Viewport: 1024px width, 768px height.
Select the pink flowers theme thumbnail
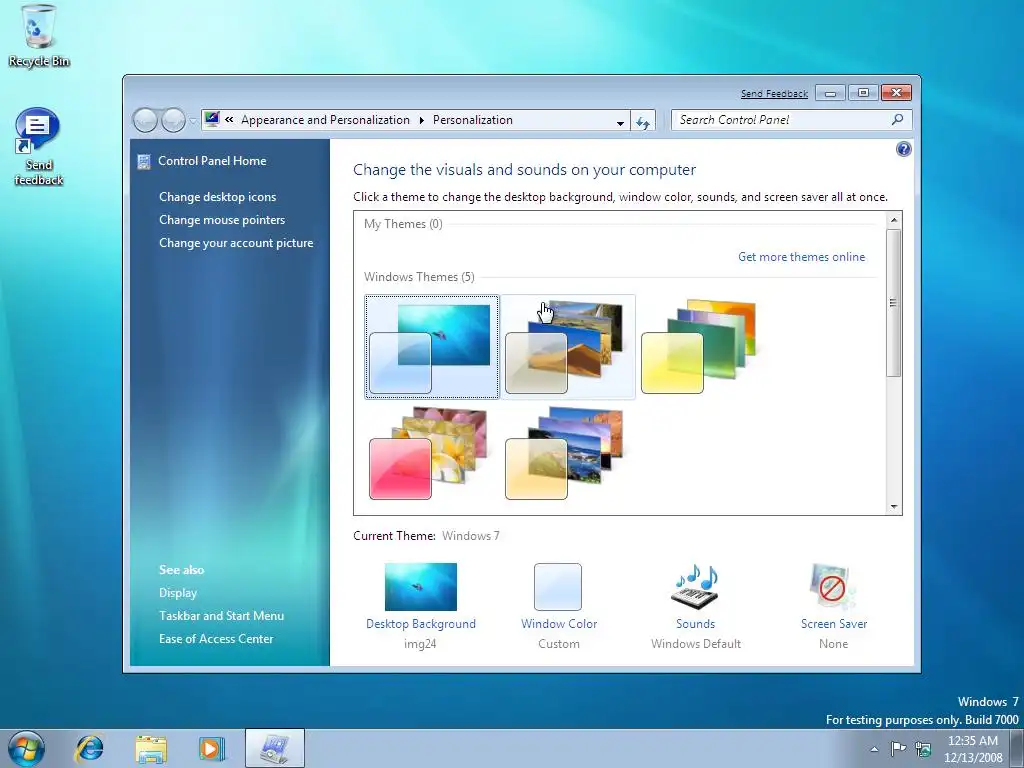pos(428,453)
